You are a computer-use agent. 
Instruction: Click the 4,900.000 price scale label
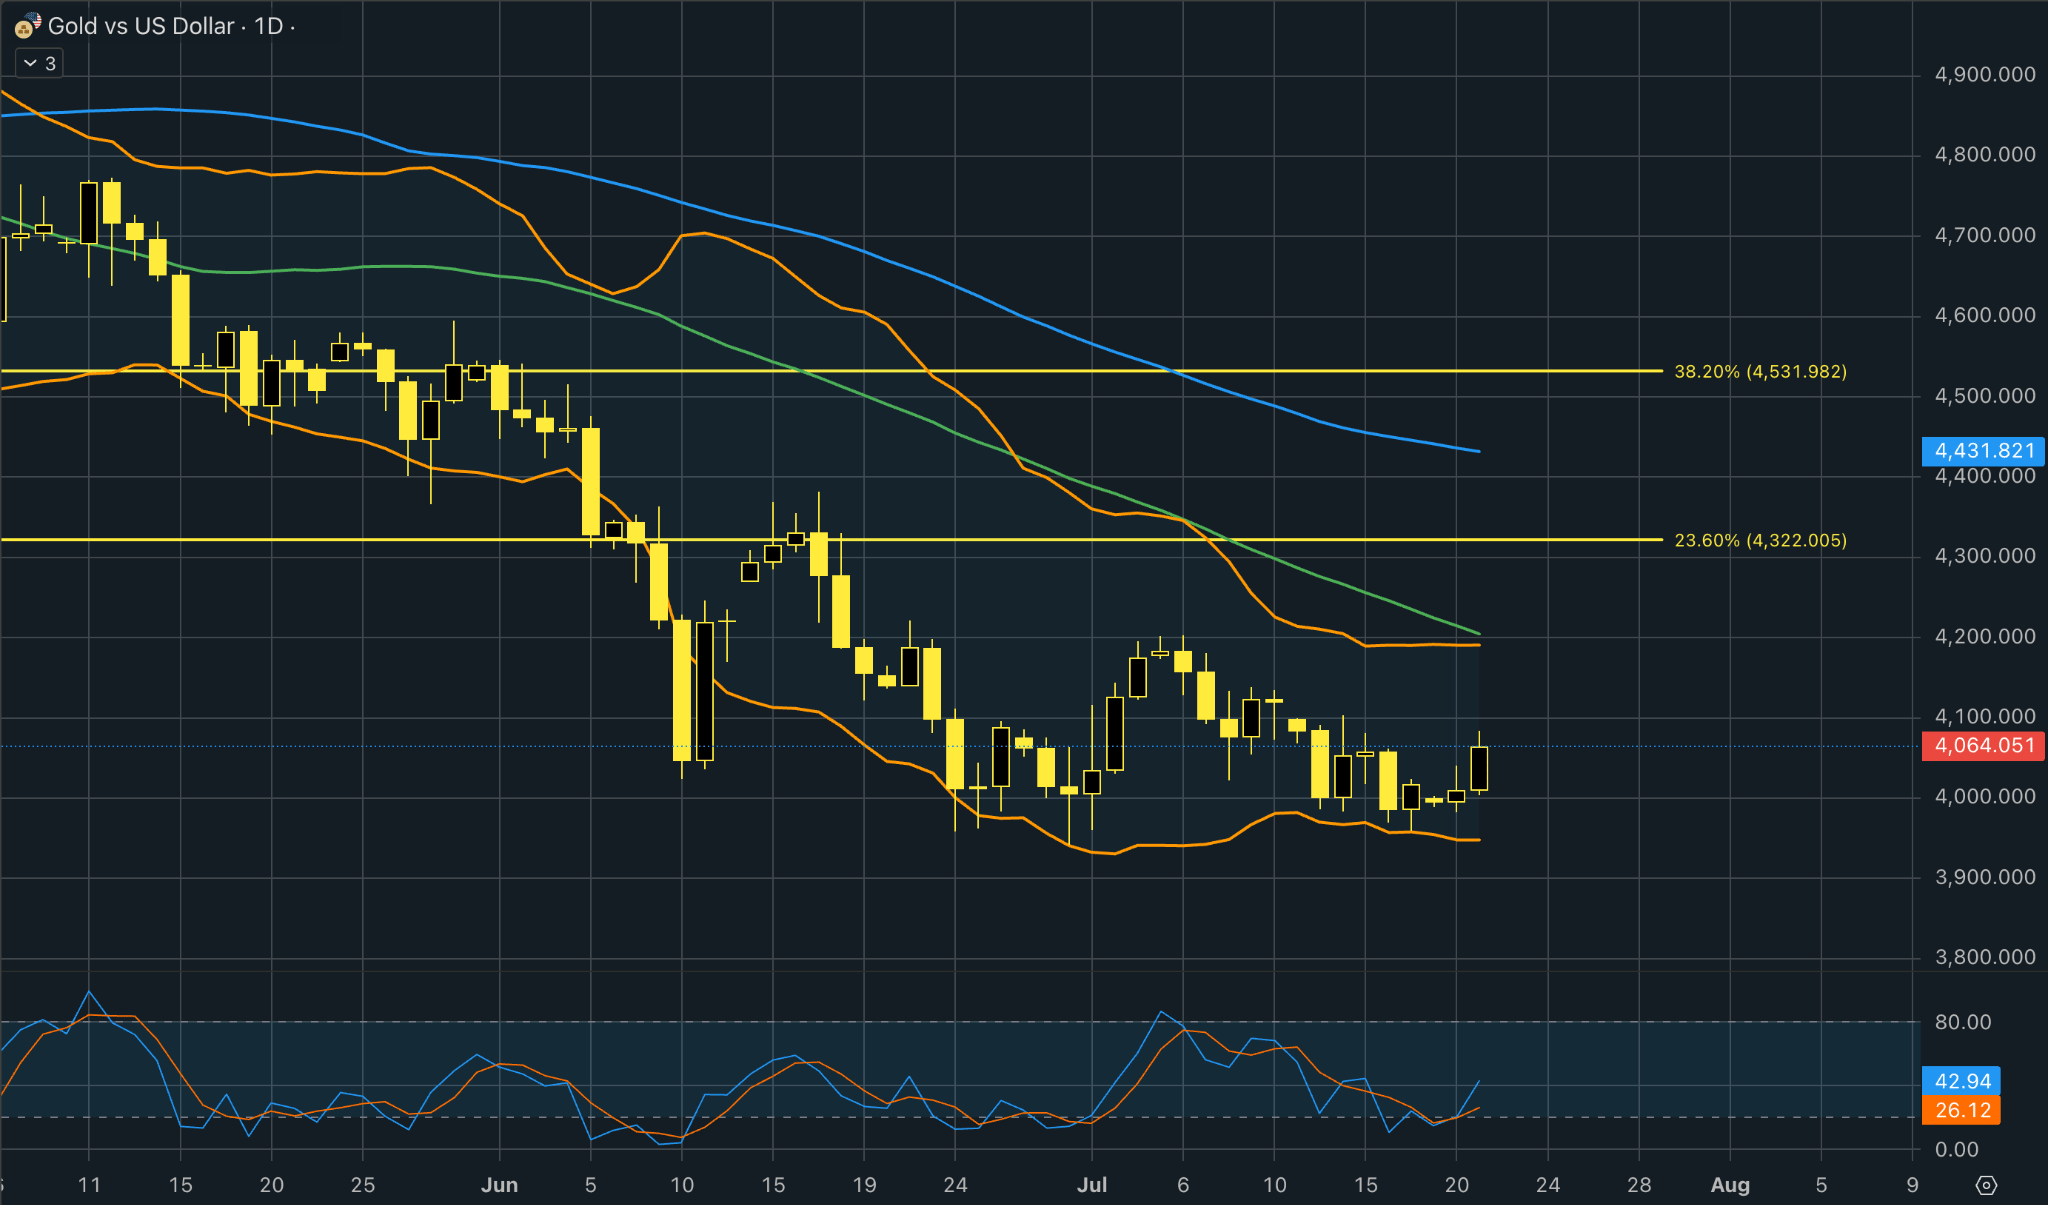click(1985, 75)
